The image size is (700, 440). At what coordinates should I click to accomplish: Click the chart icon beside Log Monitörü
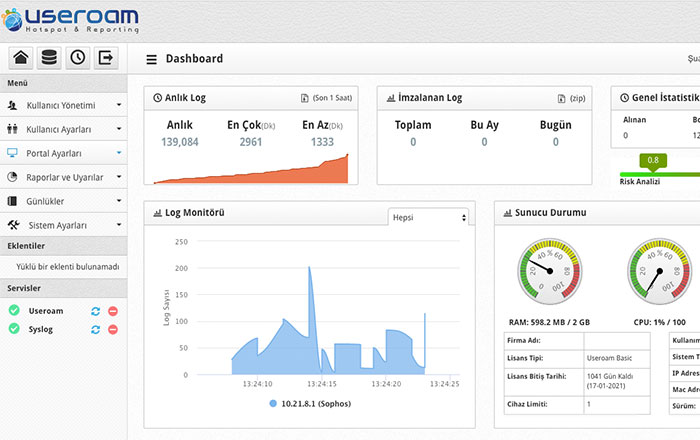pos(158,213)
